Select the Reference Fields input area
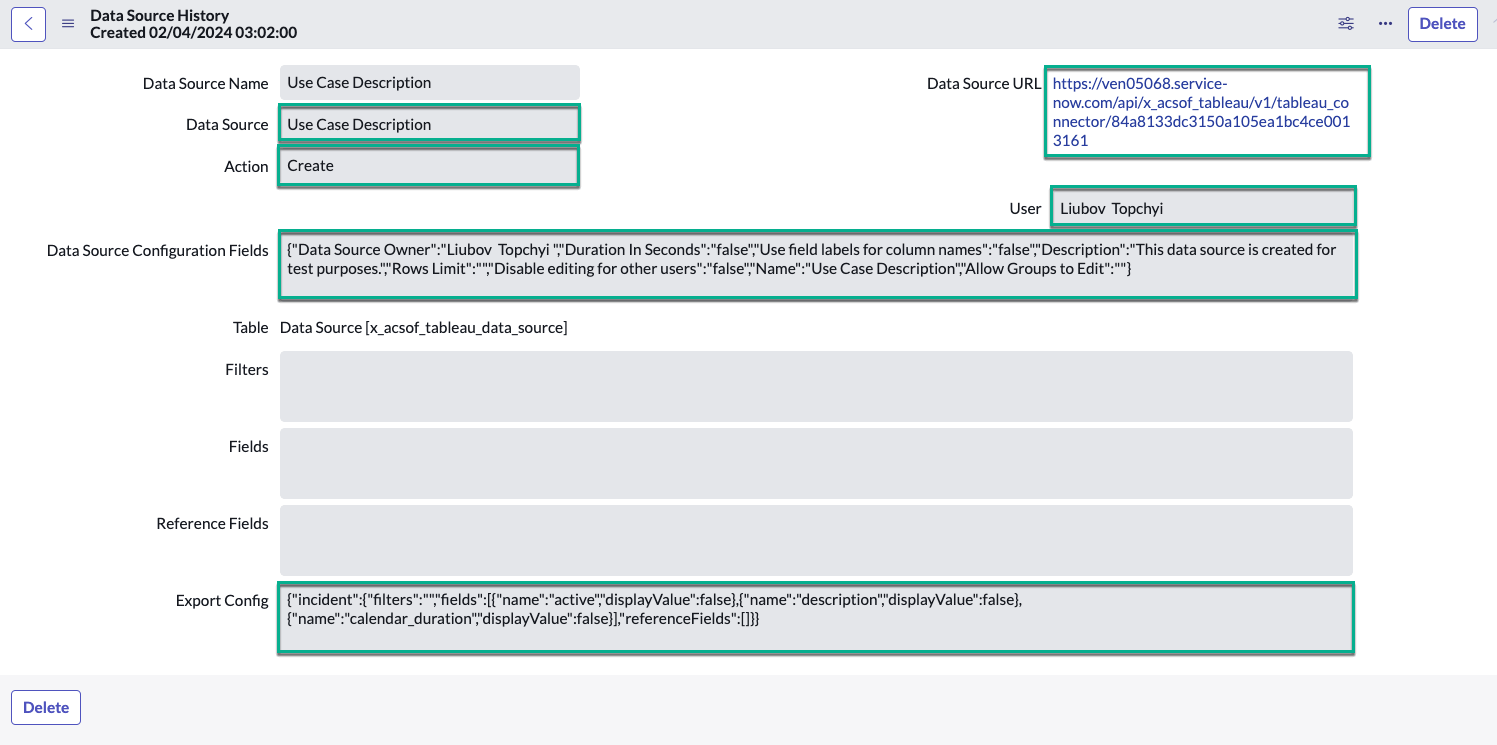The image size is (1497, 745). tap(816, 540)
